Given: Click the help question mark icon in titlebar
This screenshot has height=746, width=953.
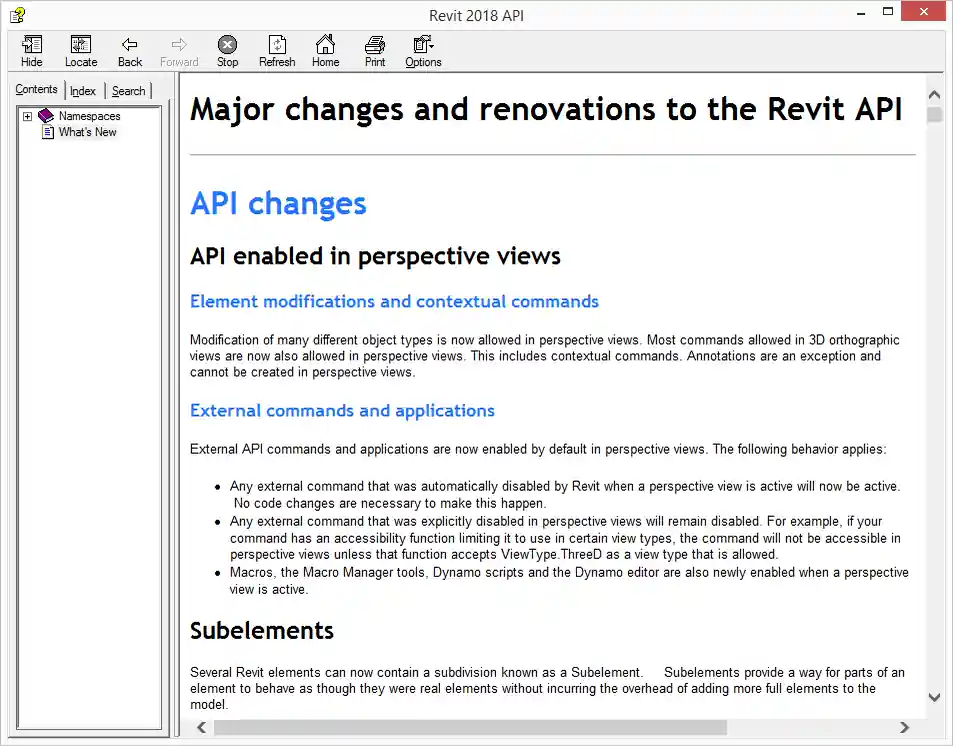Looking at the screenshot, I should coord(17,15).
